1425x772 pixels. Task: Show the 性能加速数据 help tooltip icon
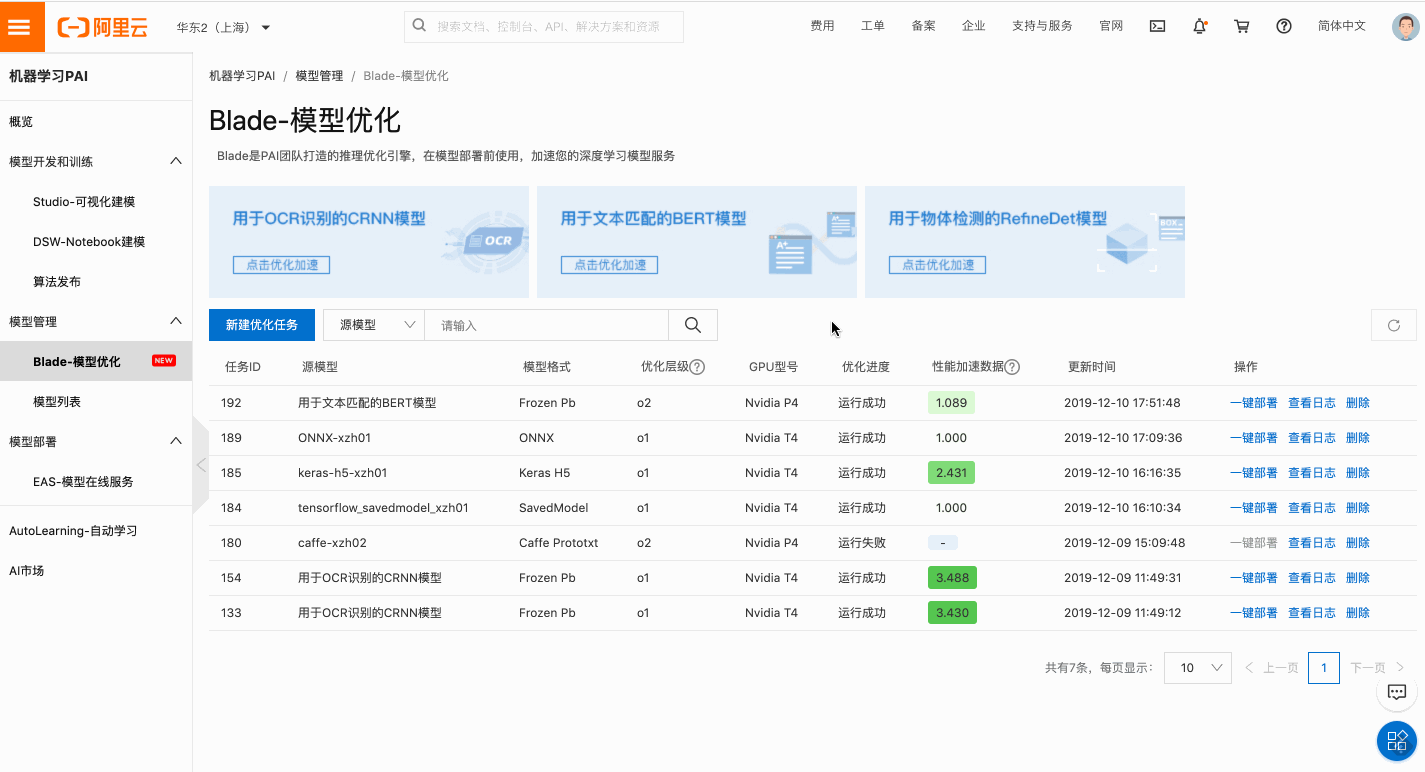[1012, 367]
